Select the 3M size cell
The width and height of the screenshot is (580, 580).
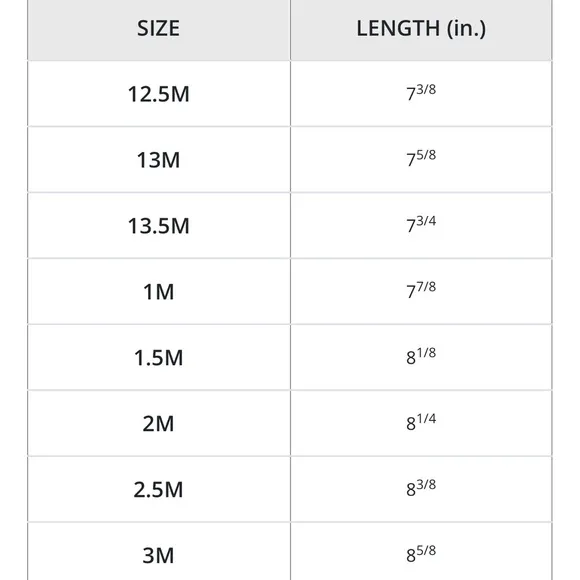tap(159, 552)
